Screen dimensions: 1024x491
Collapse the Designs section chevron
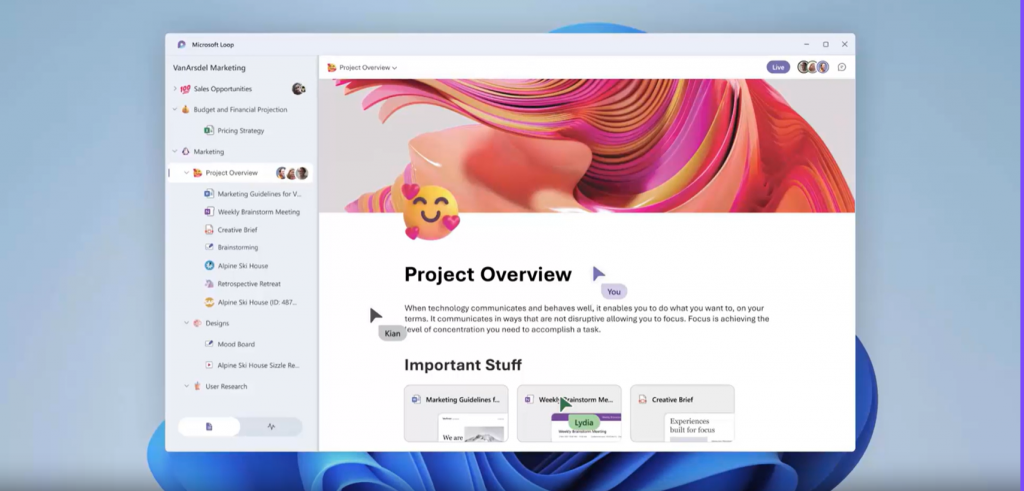point(186,323)
